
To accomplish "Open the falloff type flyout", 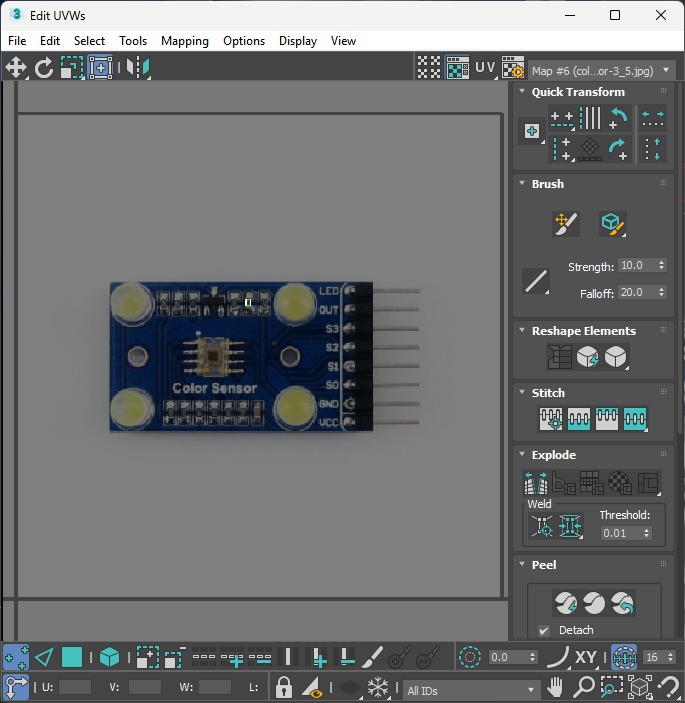I will (x=536, y=282).
